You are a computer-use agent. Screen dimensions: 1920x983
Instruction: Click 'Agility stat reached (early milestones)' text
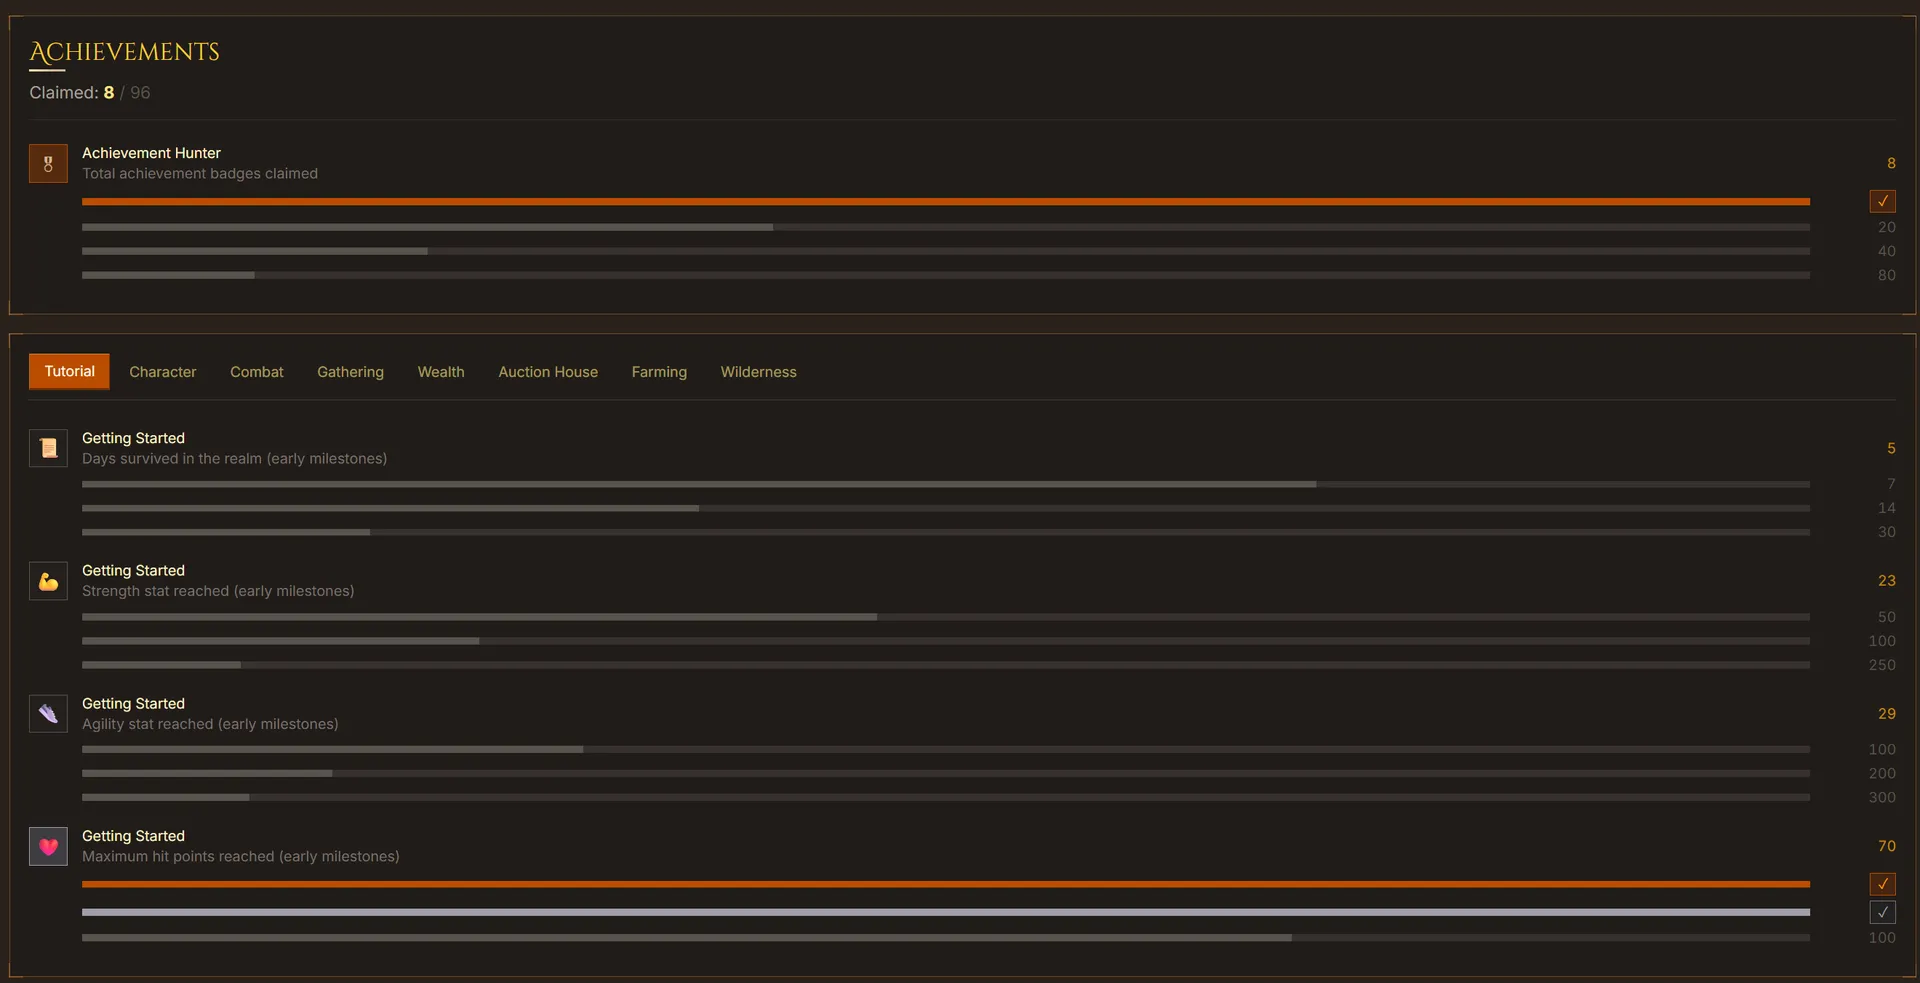click(x=210, y=724)
